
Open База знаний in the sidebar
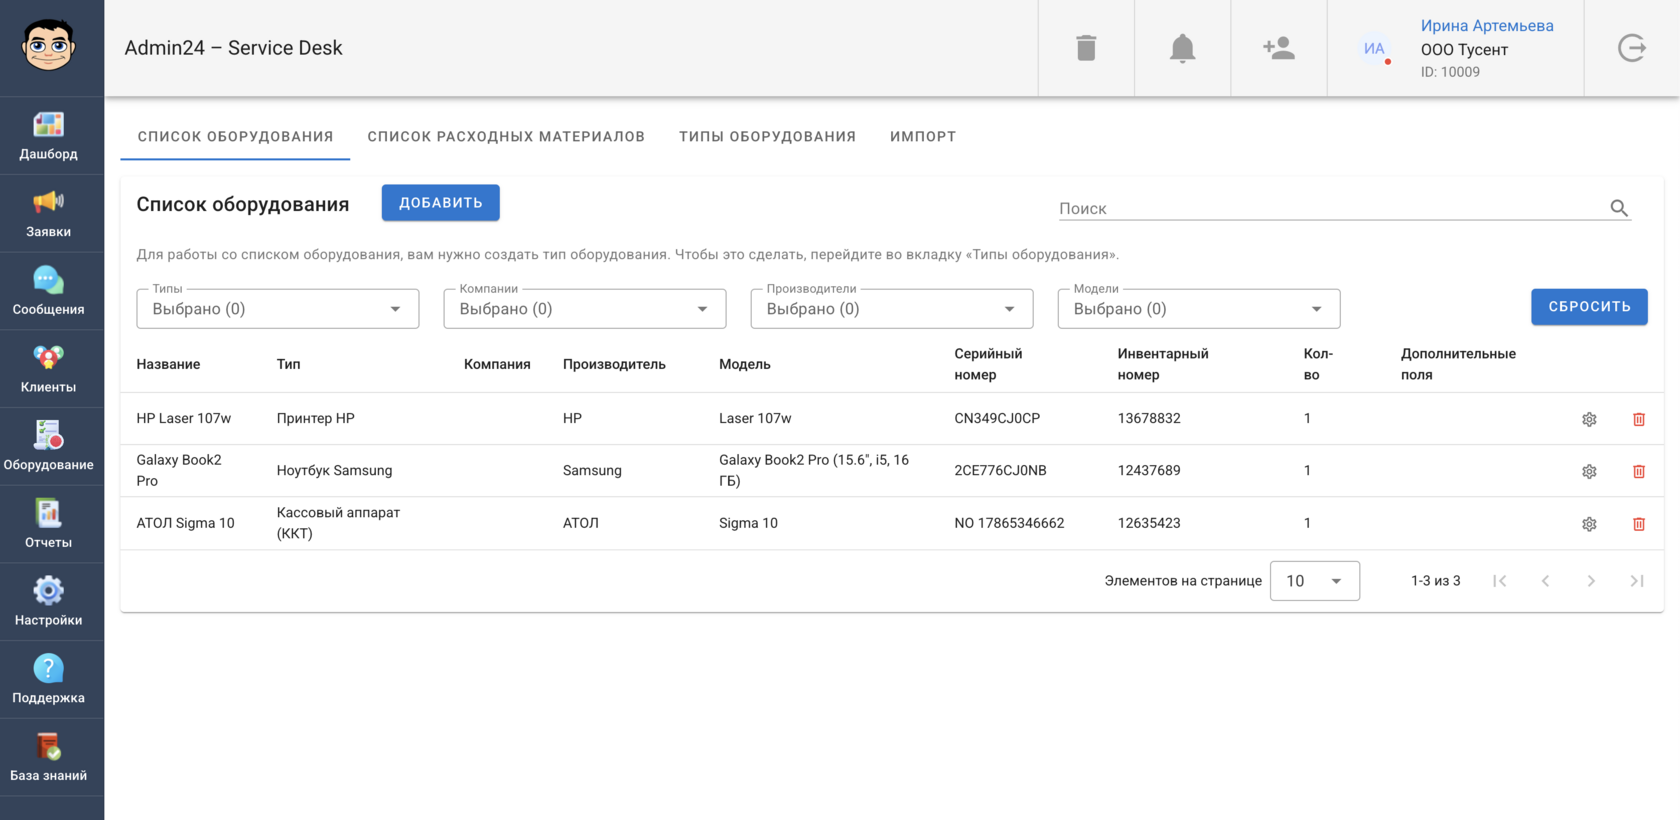48,758
